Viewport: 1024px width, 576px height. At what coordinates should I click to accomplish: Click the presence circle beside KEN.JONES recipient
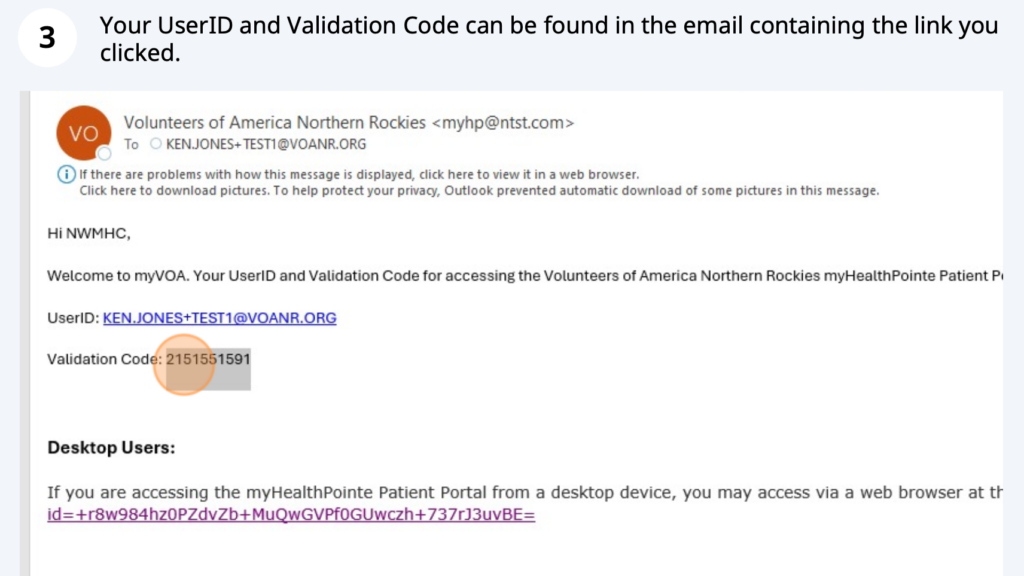[155, 144]
